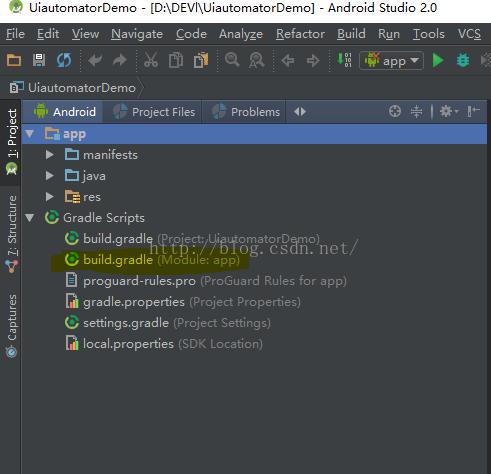The image size is (491, 474).
Task: Click the Save All toolbar icon
Action: (39, 60)
